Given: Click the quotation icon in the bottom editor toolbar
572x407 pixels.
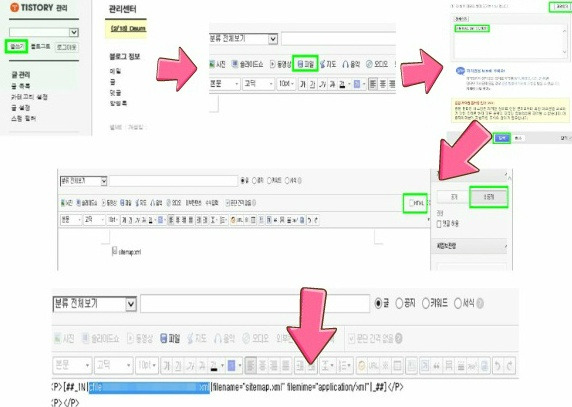Looking at the screenshot, I should [x=436, y=365].
